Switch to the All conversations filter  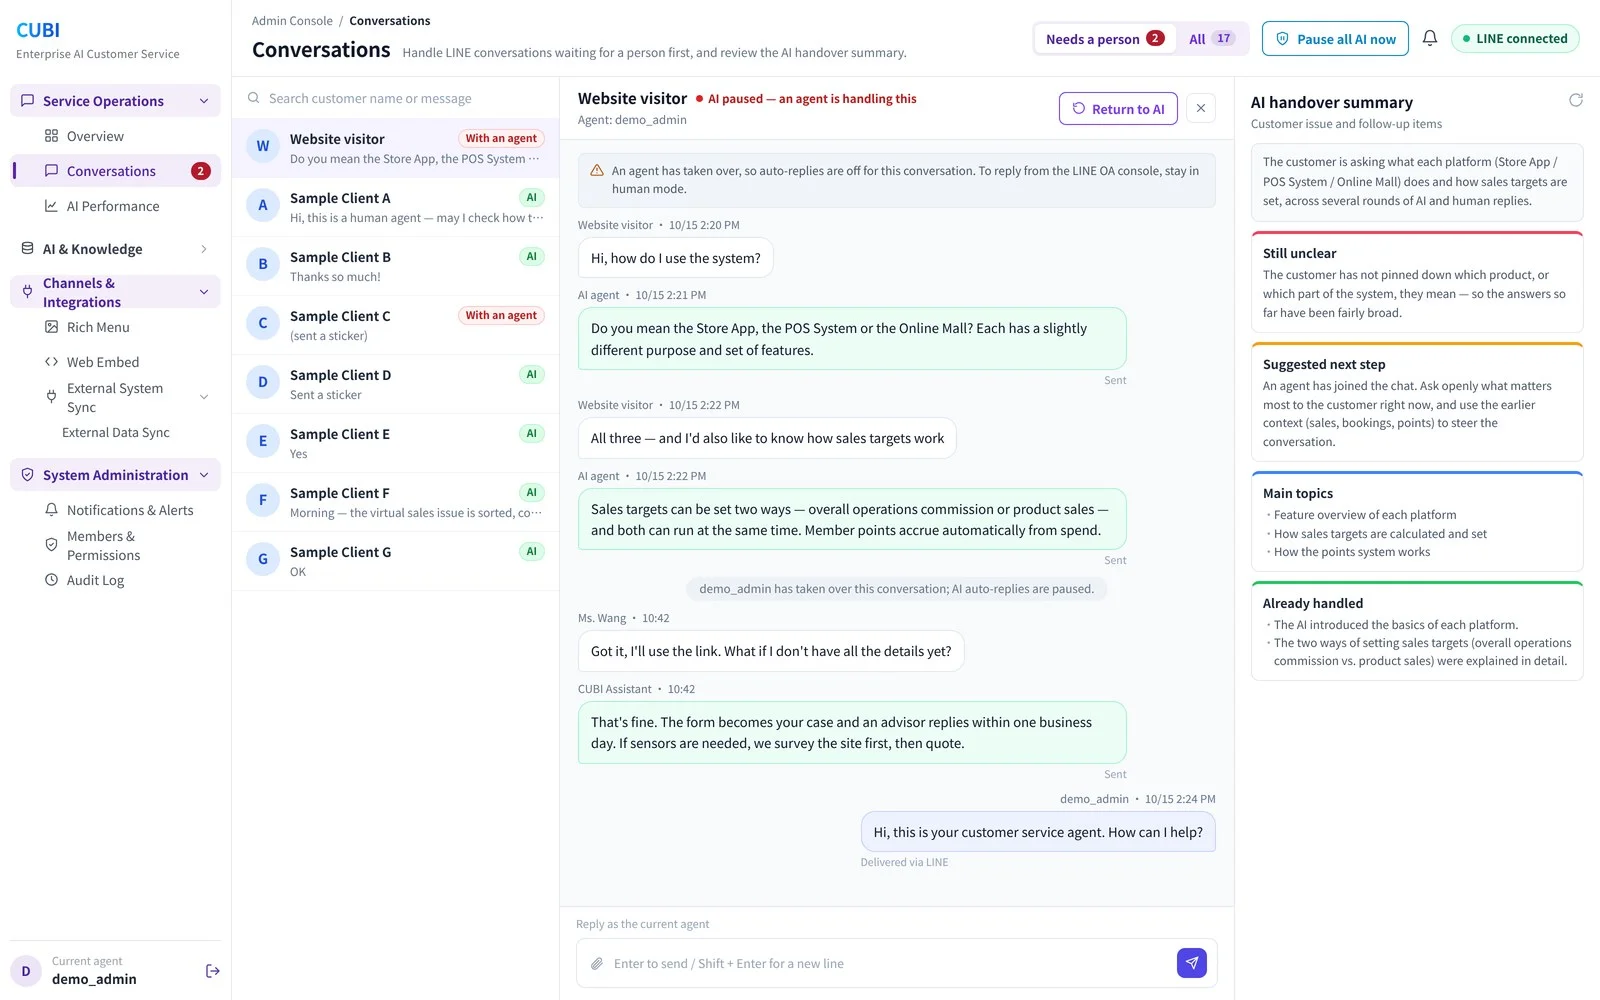(1211, 39)
